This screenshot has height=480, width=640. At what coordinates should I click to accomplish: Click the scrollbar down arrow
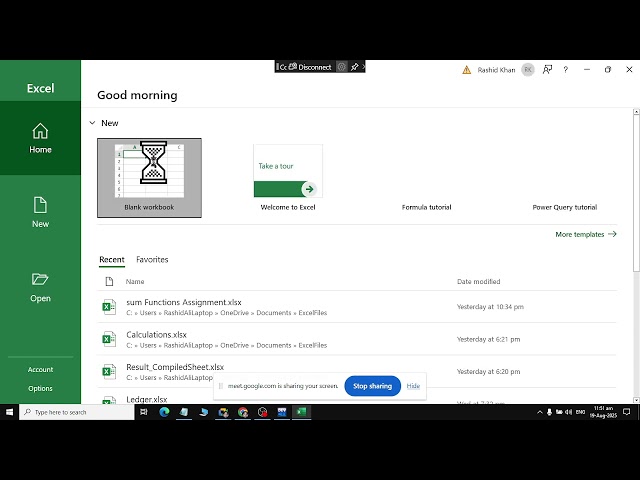tap(636, 400)
